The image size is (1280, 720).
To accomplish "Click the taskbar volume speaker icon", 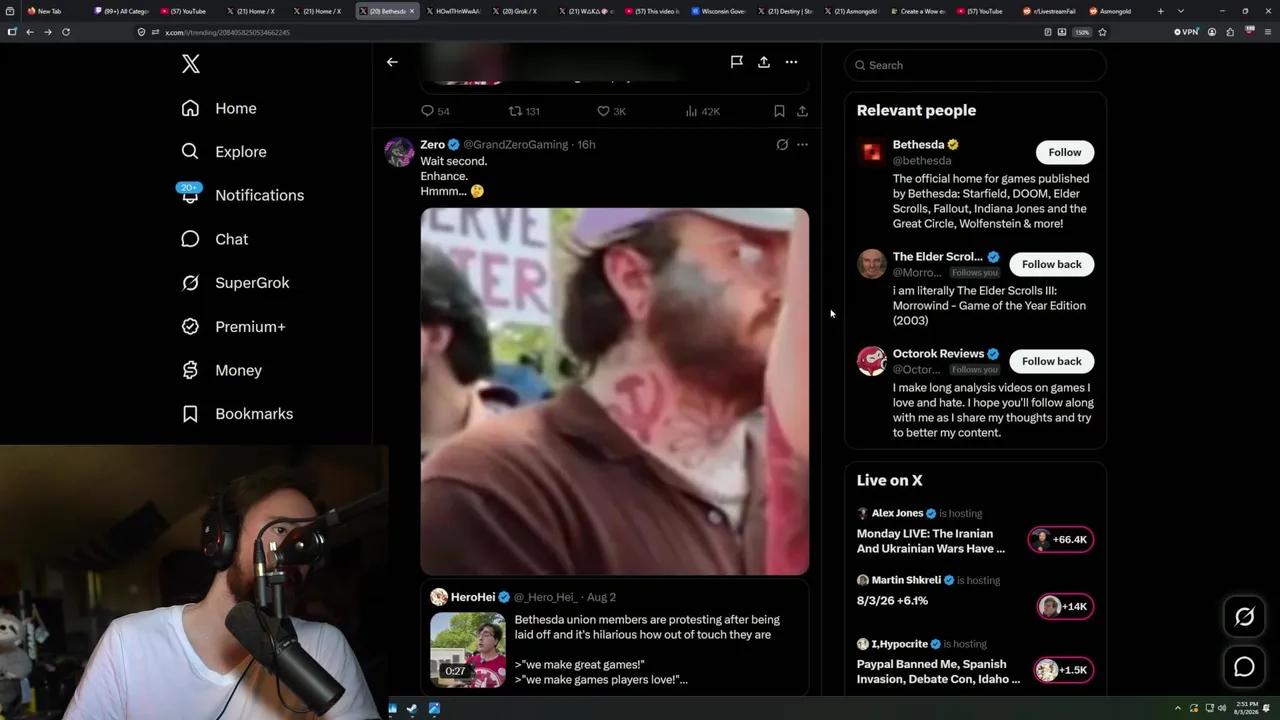I will click(1222, 709).
